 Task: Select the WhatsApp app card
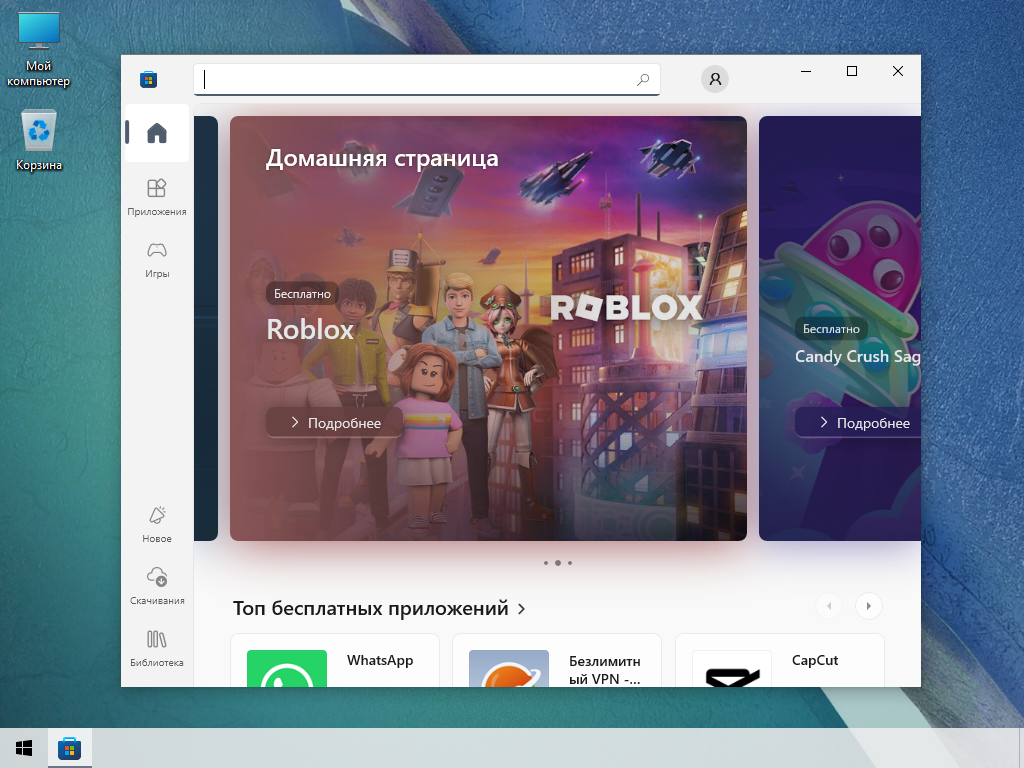pos(335,662)
